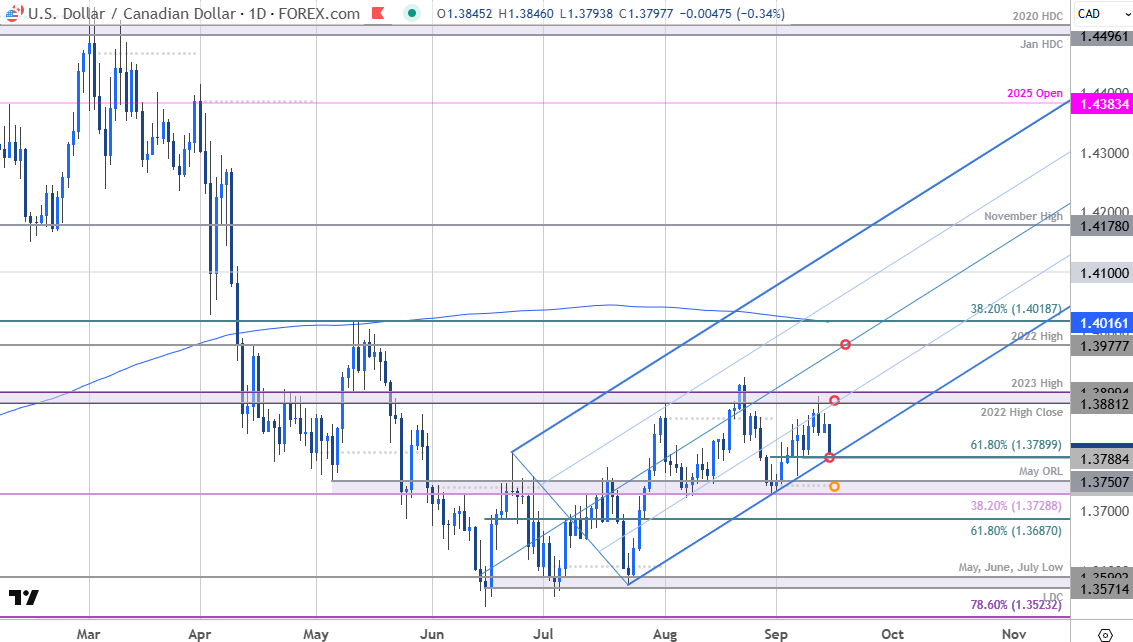Select the orange circle marker near May ORL
The width and height of the screenshot is (1133, 642).
point(835,487)
